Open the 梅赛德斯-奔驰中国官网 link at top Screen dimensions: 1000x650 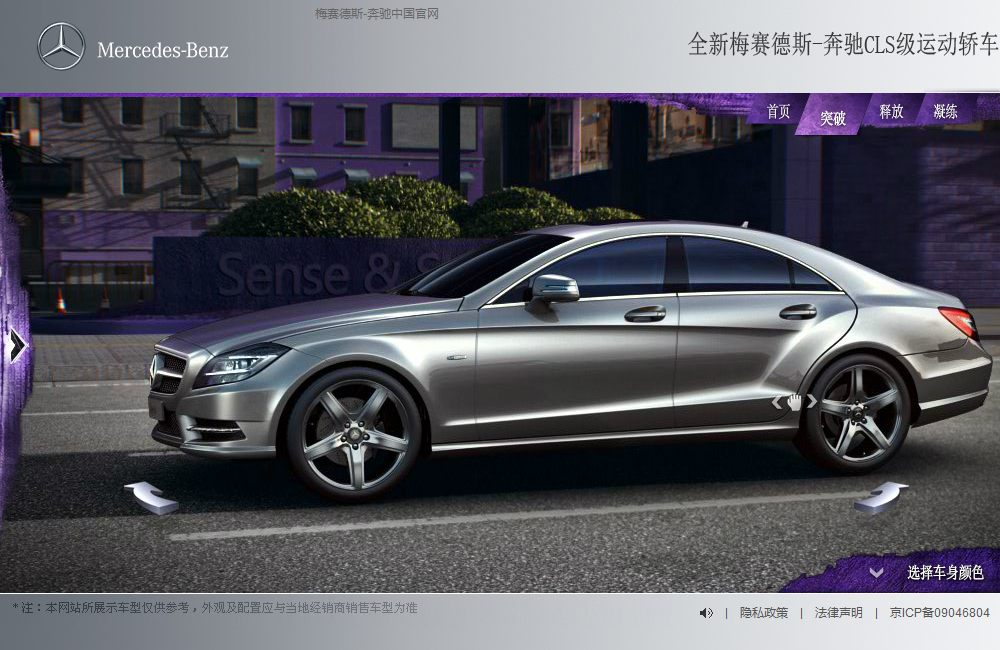pyautogui.click(x=377, y=14)
